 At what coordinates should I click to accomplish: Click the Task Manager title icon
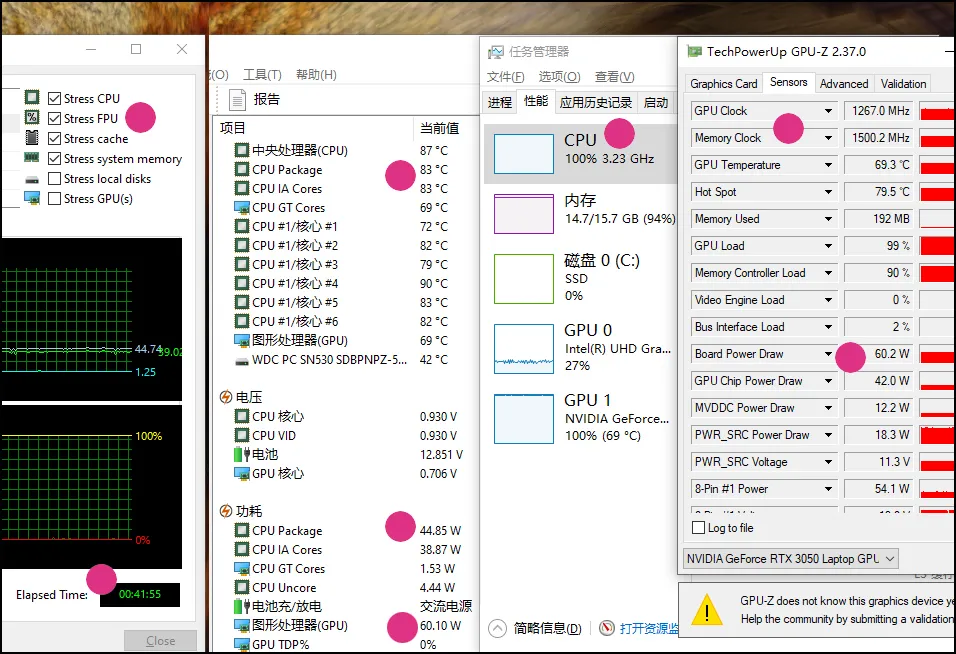(x=496, y=52)
